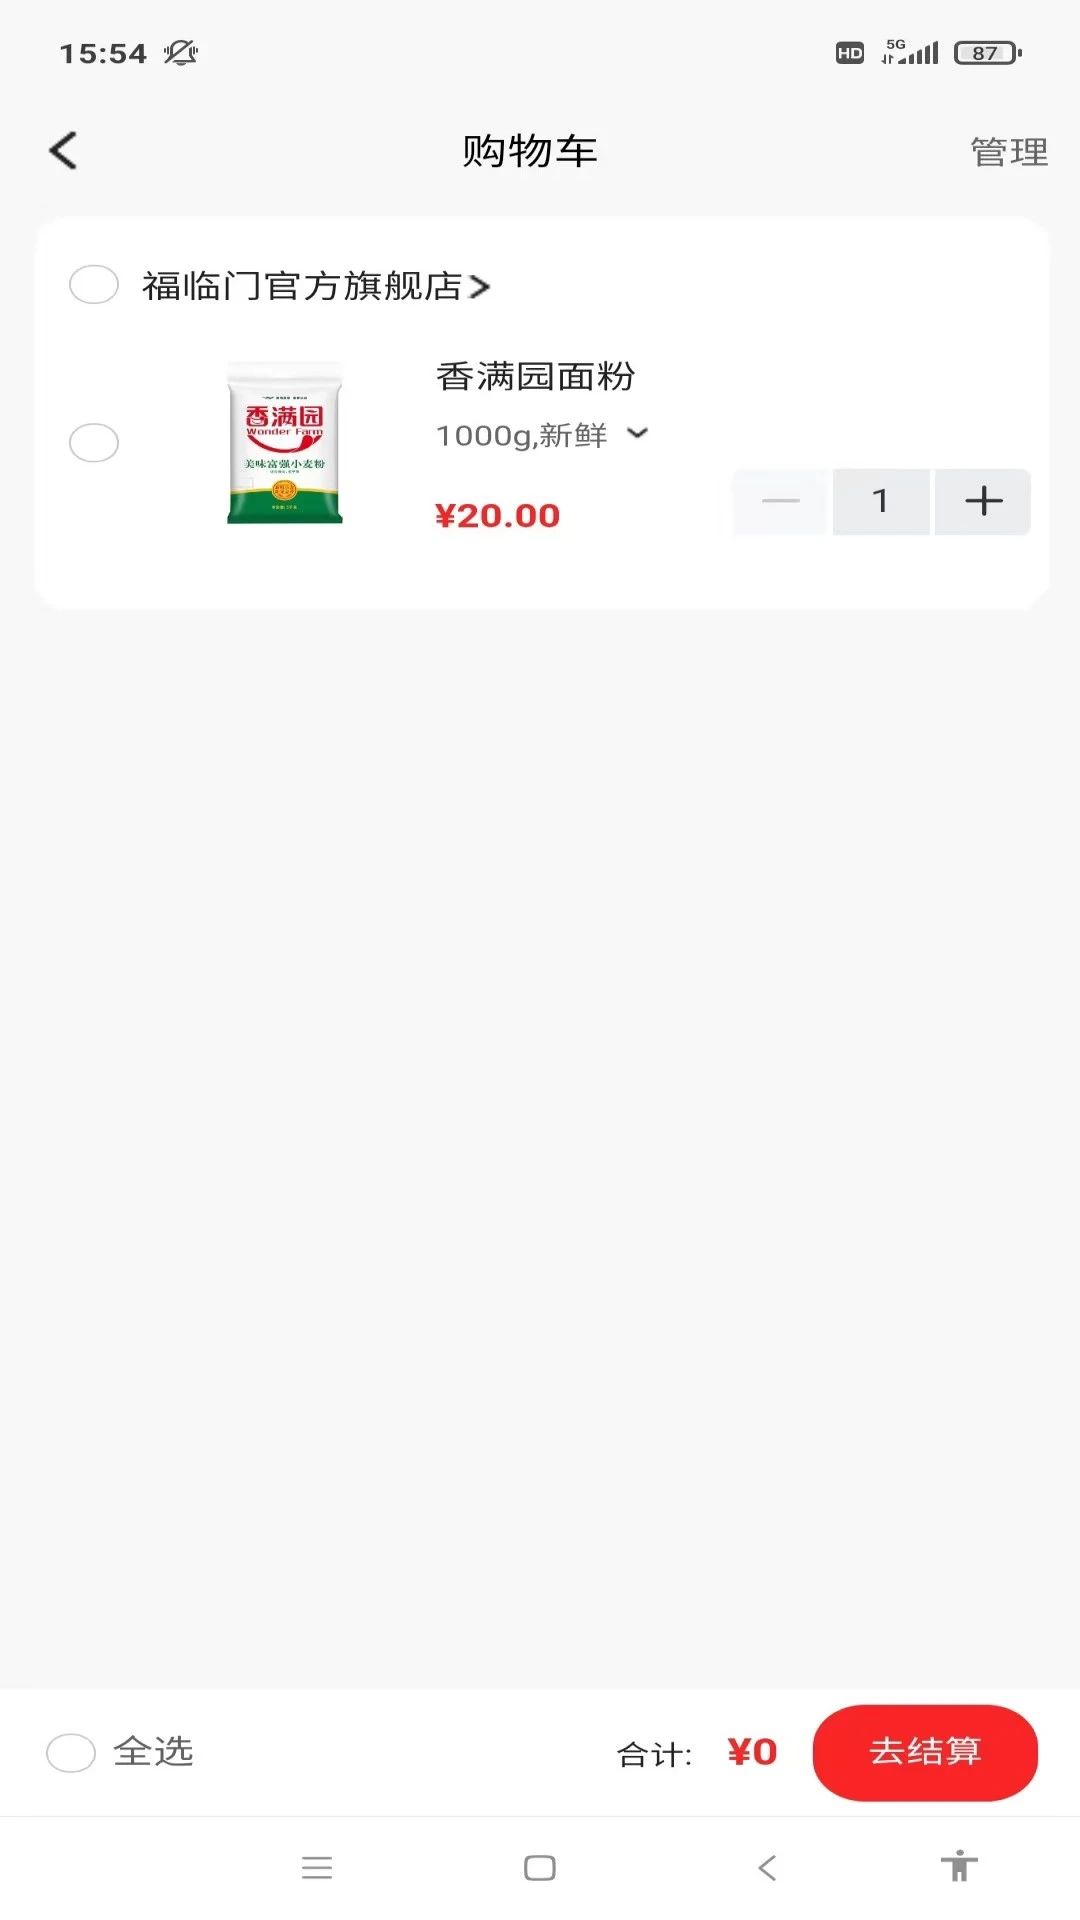
Task: Expand the 1000g,新鲜 specification dropdown
Action: (637, 434)
